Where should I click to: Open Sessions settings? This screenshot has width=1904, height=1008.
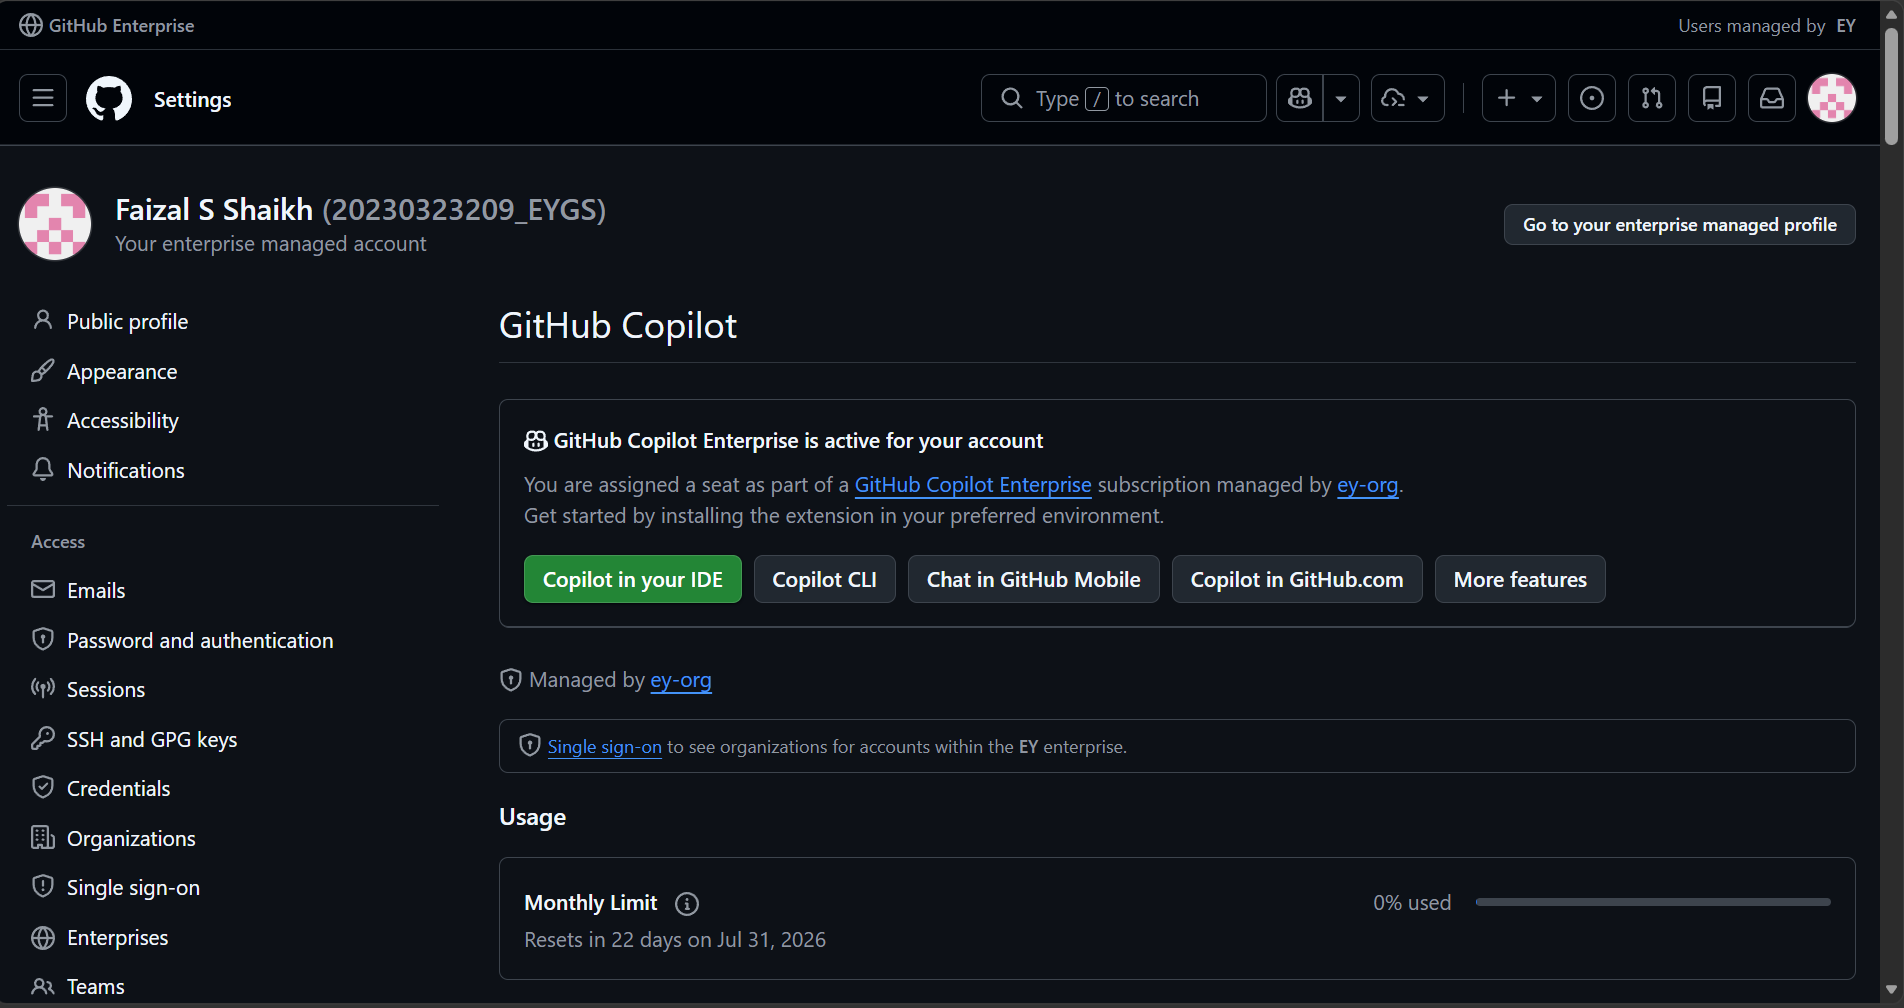[106, 689]
